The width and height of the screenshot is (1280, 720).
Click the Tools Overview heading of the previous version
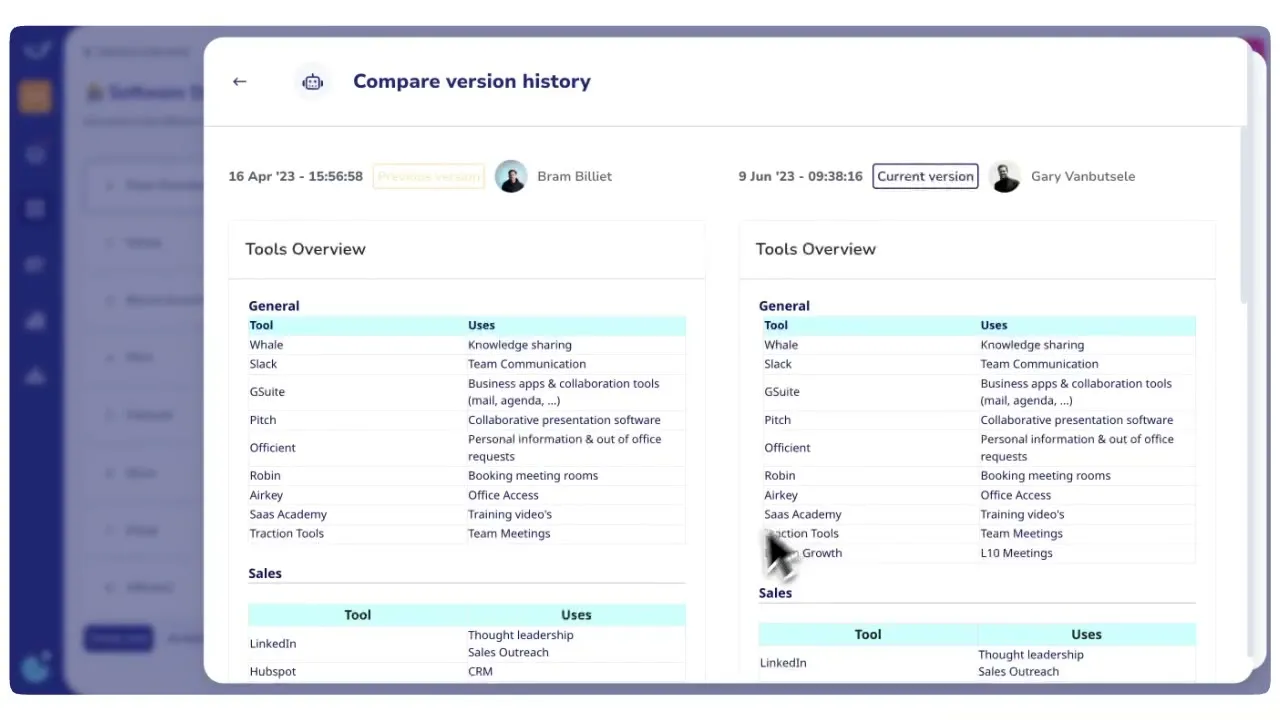[x=305, y=249]
